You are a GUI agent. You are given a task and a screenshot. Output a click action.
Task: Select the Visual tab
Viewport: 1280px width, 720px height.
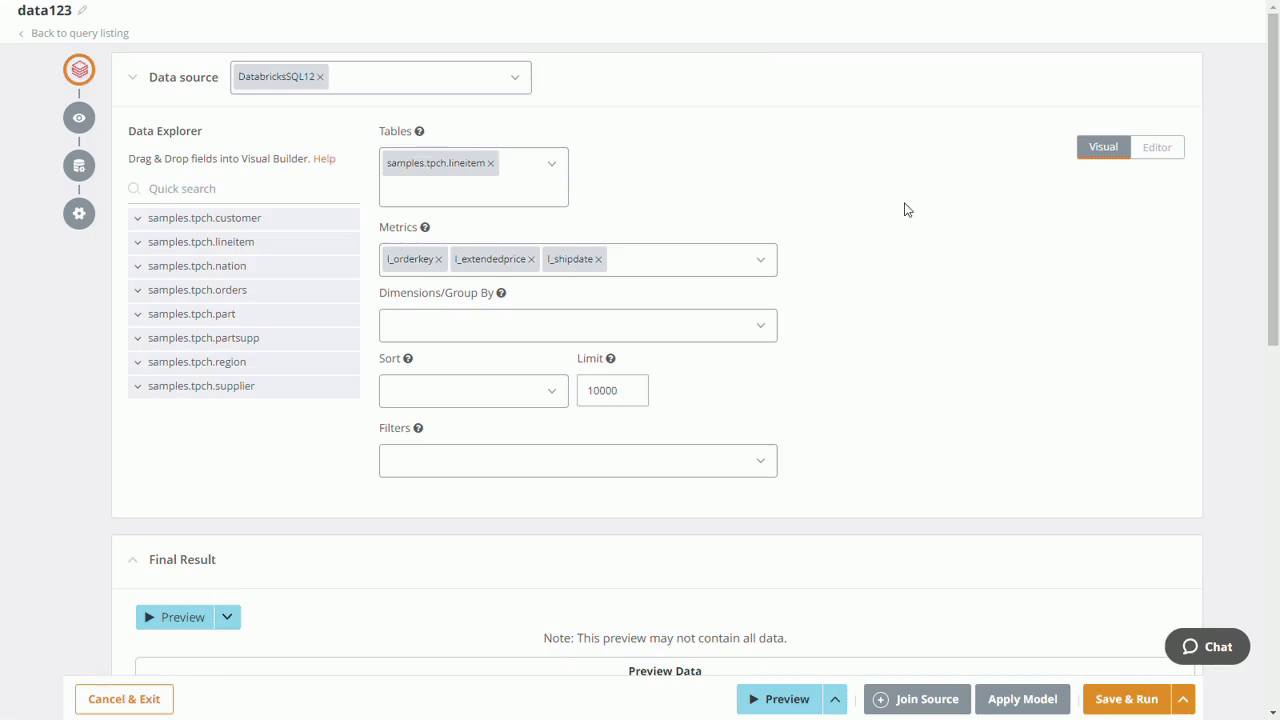1103,147
